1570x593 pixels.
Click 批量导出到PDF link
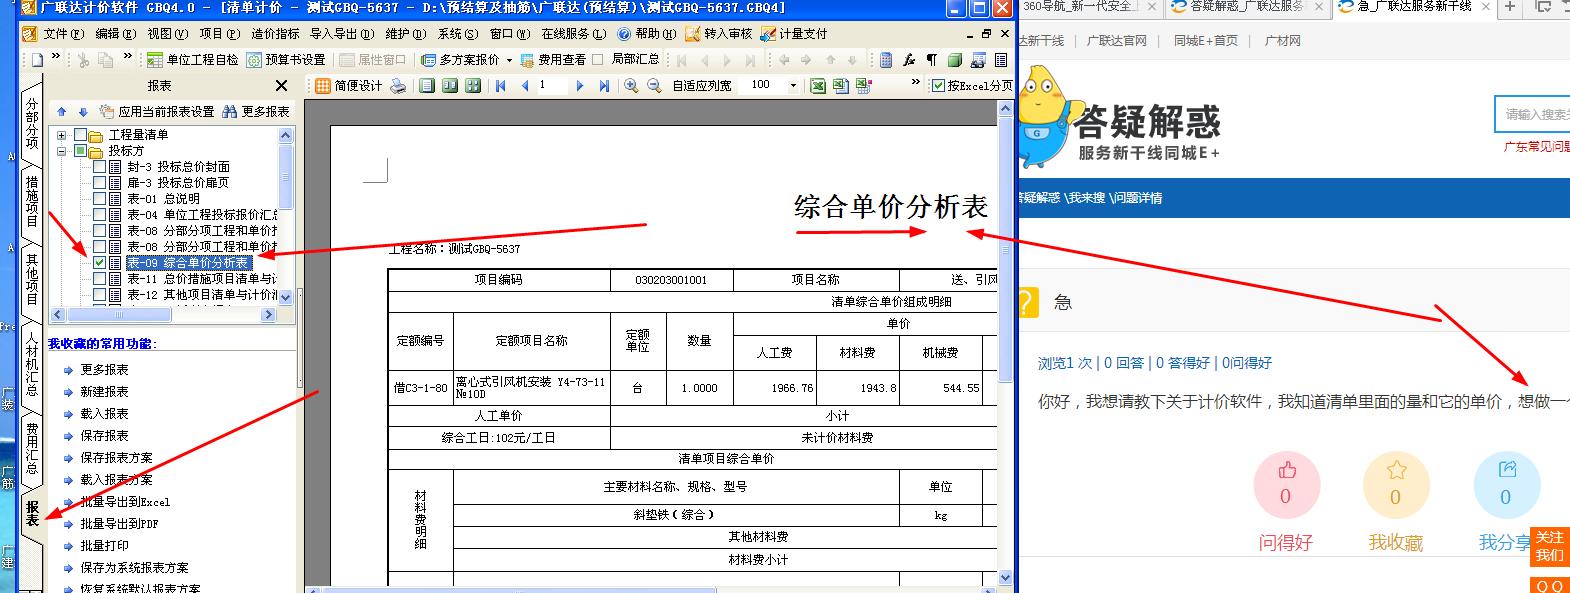119,524
